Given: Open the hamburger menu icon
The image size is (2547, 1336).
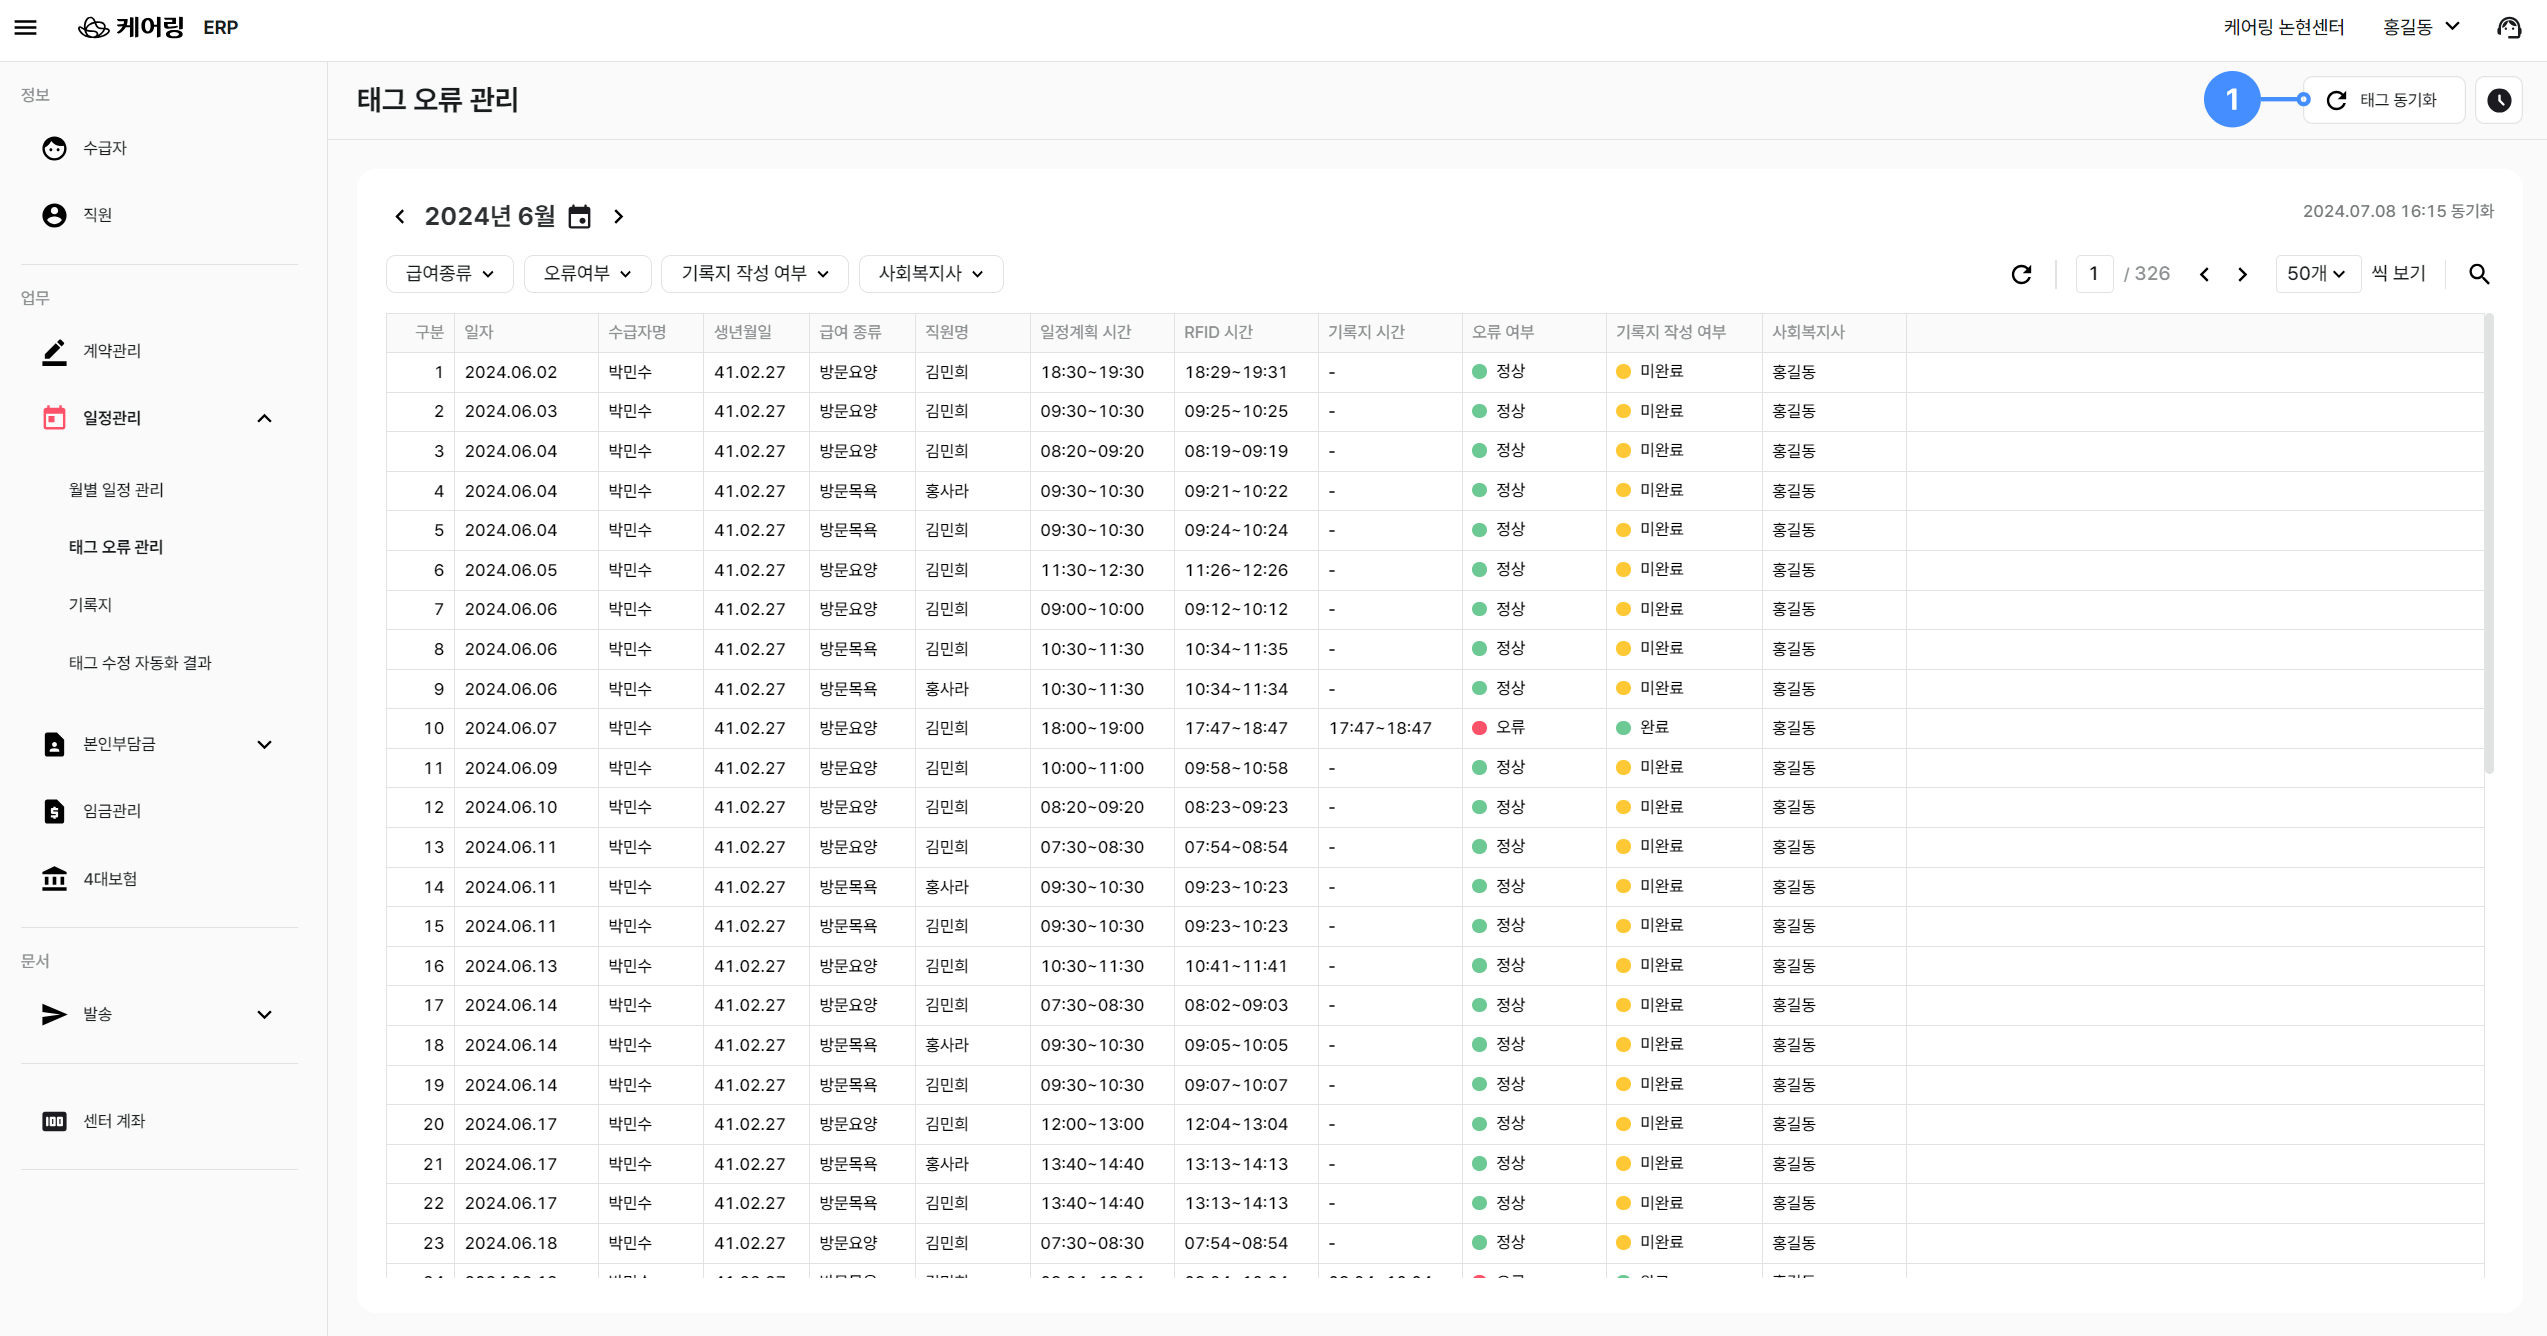Looking at the screenshot, I should [x=26, y=27].
